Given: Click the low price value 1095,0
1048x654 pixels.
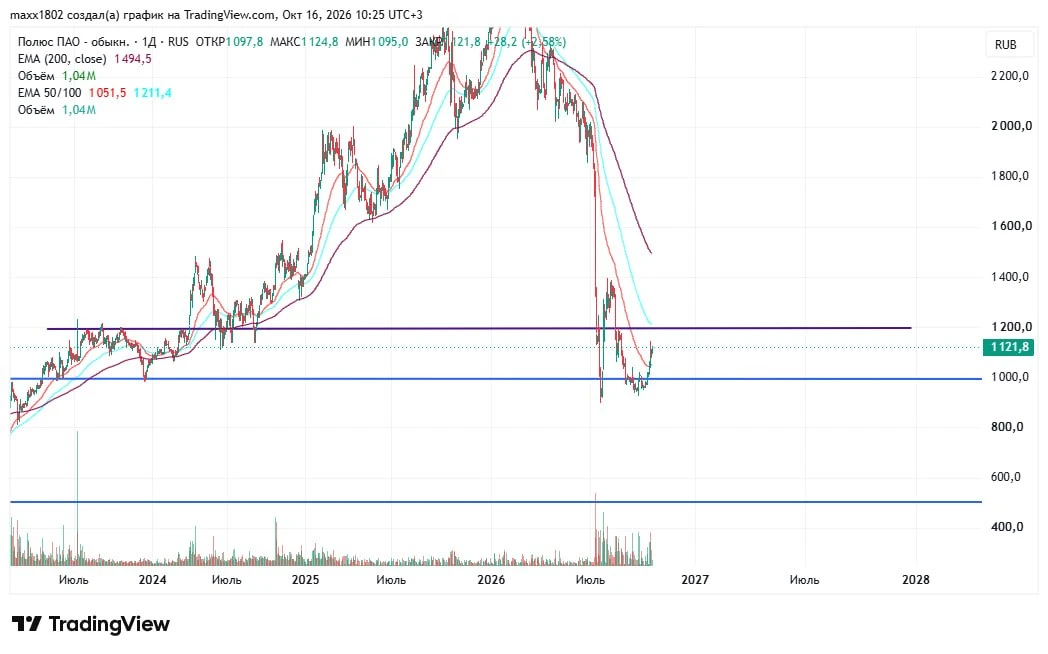Looking at the screenshot, I should click(x=389, y=42).
